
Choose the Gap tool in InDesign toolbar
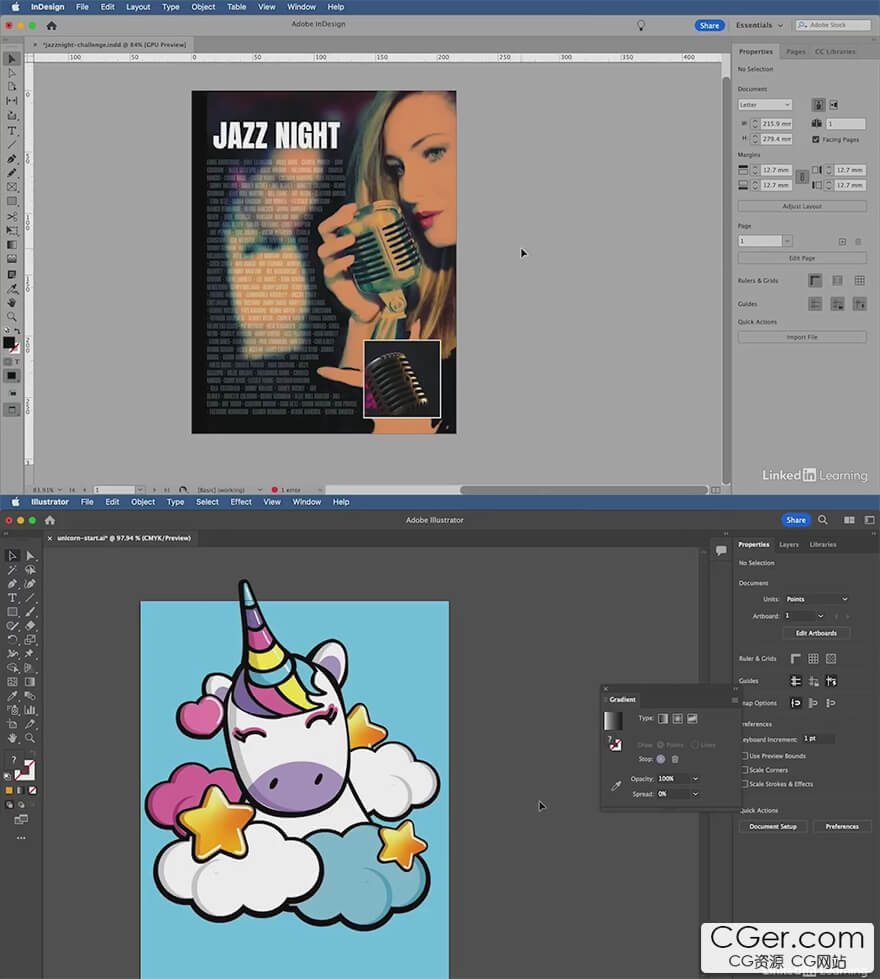tap(12, 101)
